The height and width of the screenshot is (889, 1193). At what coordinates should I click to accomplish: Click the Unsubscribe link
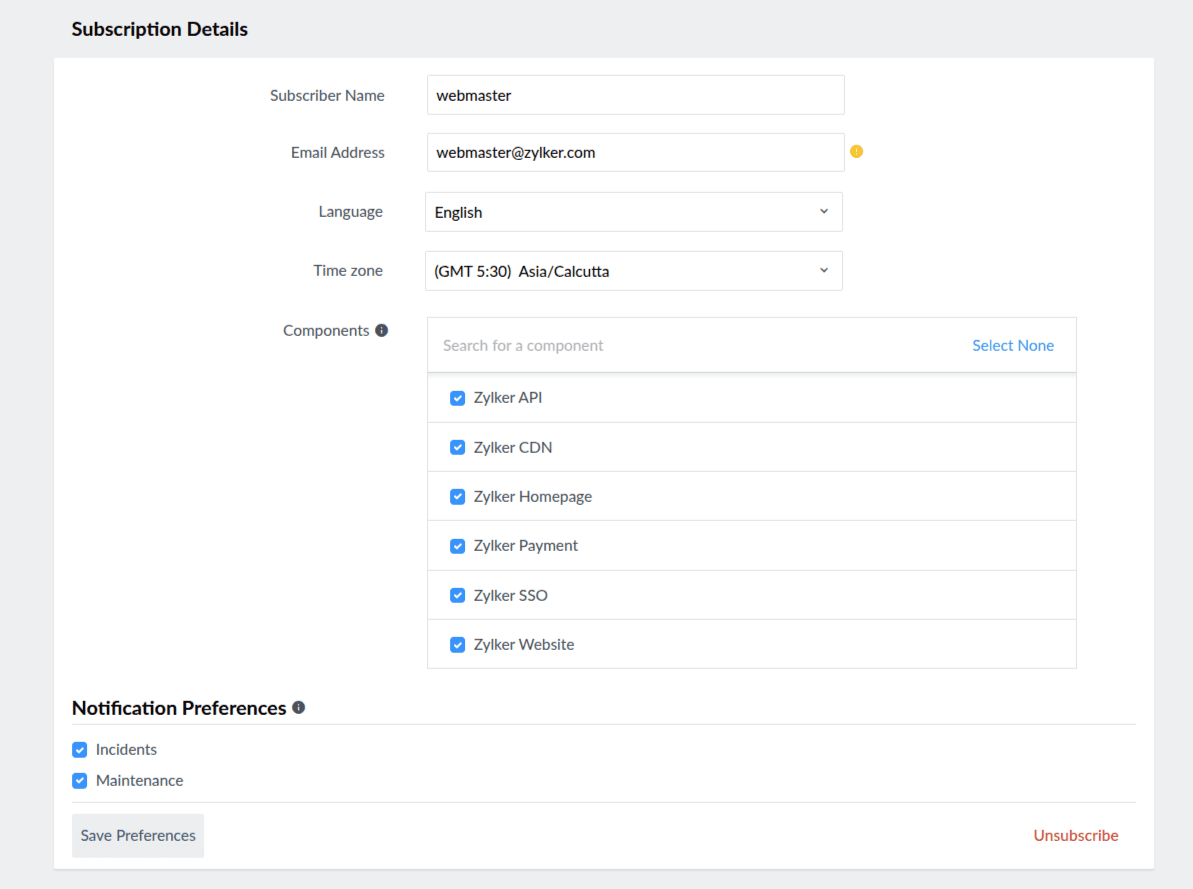(1076, 836)
